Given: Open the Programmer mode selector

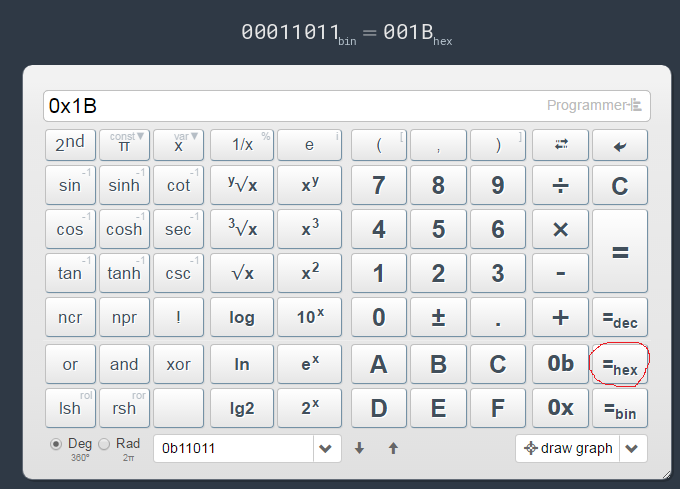Looking at the screenshot, I should (598, 106).
